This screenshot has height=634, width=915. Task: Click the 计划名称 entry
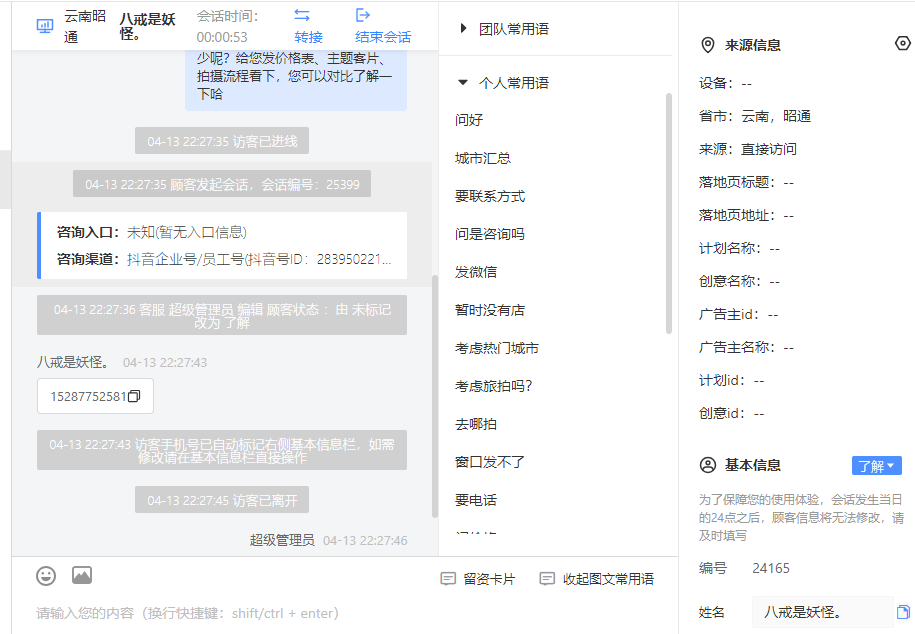click(x=739, y=249)
